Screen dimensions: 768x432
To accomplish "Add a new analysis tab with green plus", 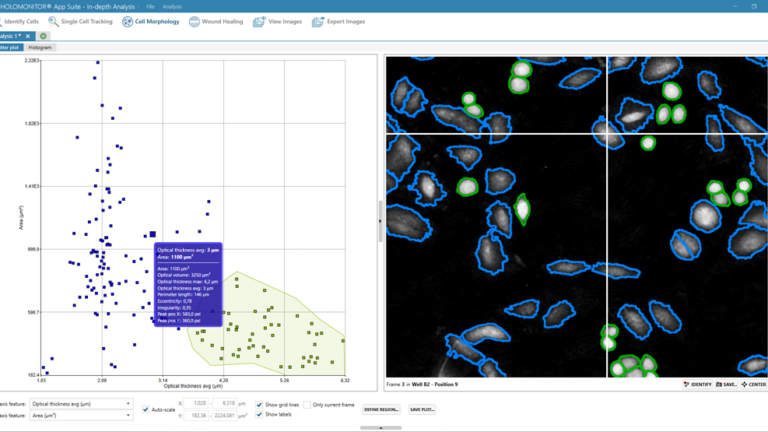I will click(x=43, y=36).
